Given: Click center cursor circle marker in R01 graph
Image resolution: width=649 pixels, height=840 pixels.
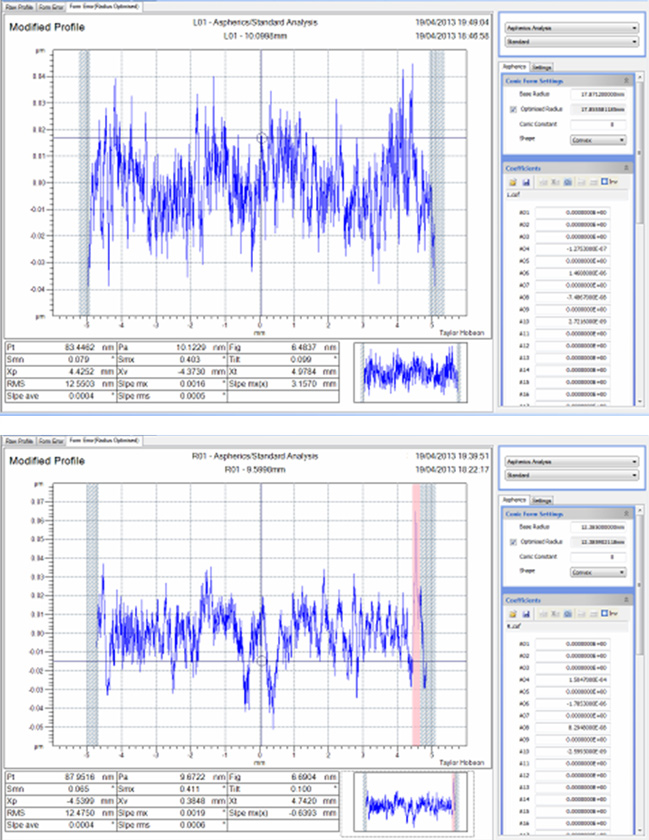Looking at the screenshot, I should tap(261, 661).
